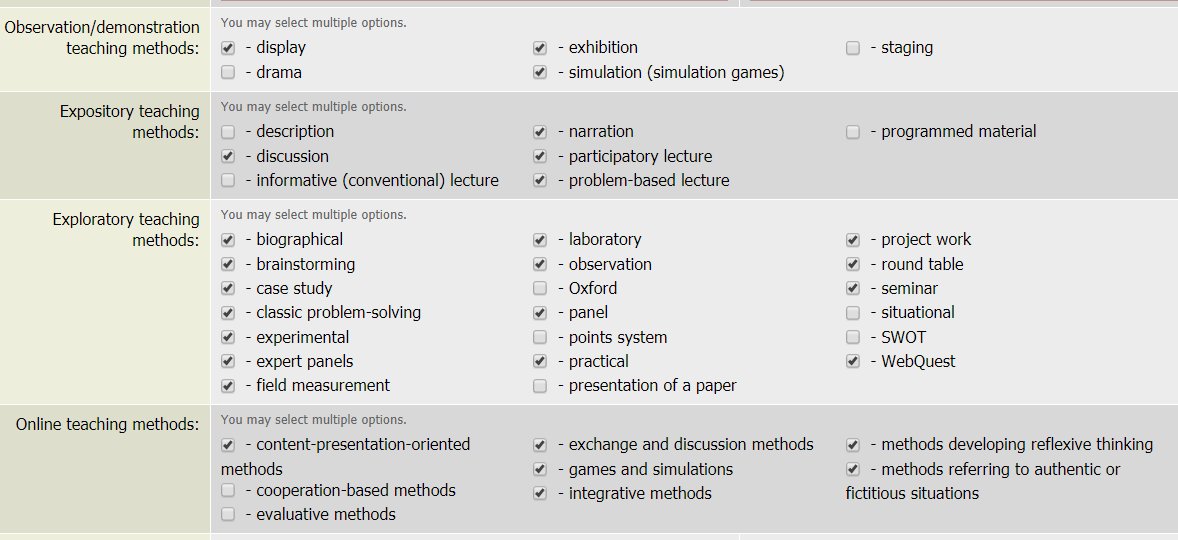Viewport: 1178px width, 540px height.
Task: Uncheck simulation (simulation games) option
Action: (540, 72)
